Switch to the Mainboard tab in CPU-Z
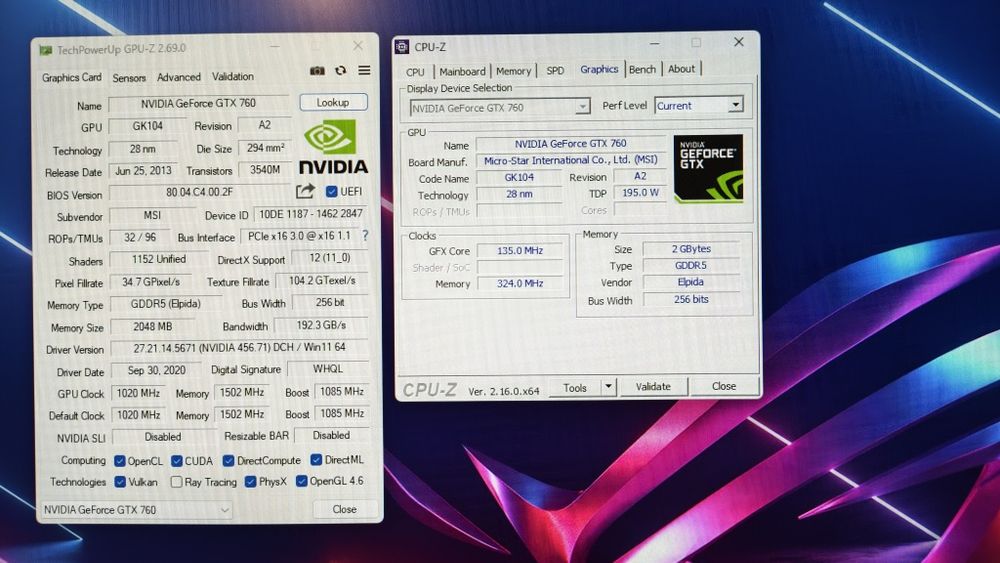Screen dimensions: 1000x563 462,71
